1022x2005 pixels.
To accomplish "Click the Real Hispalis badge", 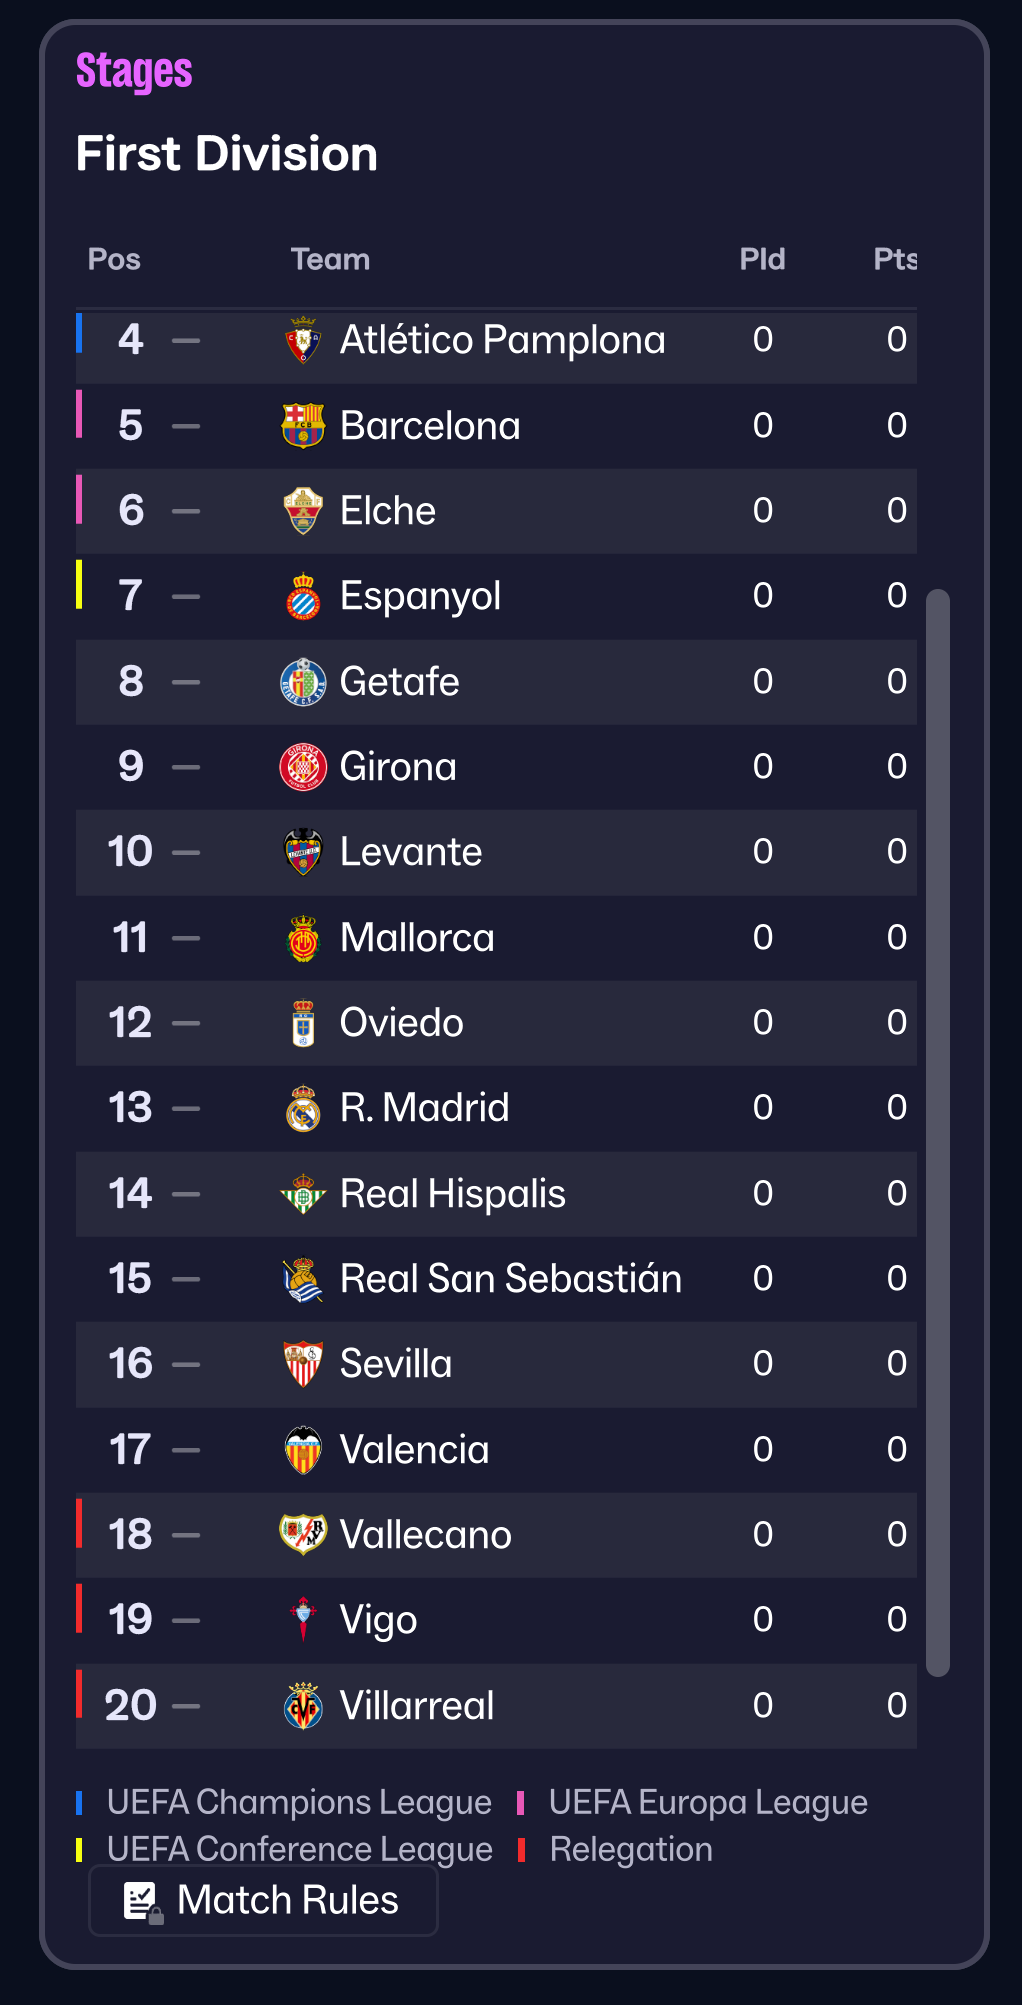I will click(303, 1194).
